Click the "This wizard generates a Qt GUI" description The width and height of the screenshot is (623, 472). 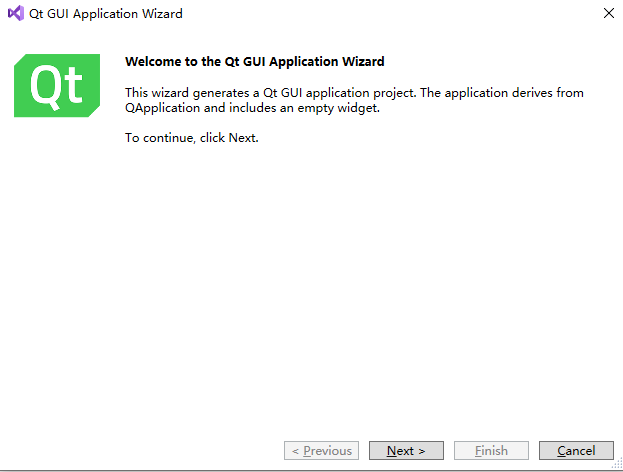point(354,100)
